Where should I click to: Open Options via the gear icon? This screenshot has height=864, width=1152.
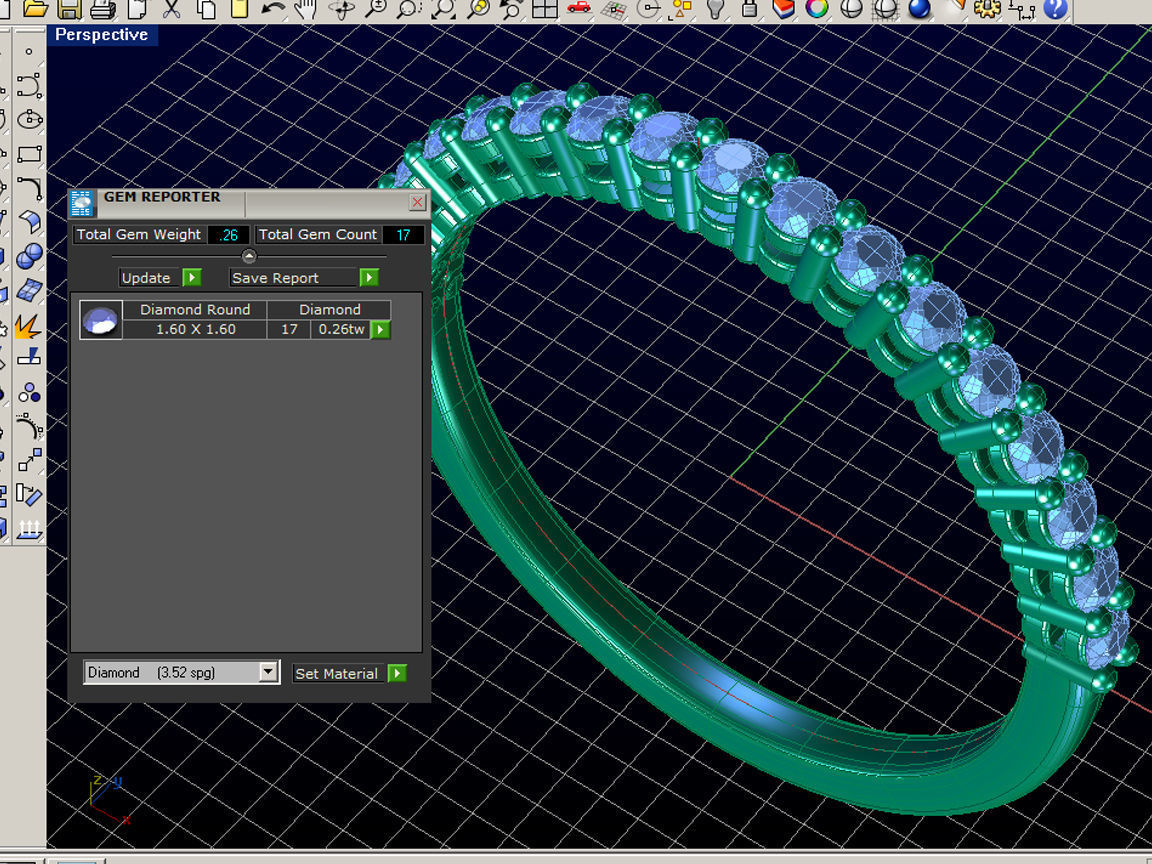987,9
